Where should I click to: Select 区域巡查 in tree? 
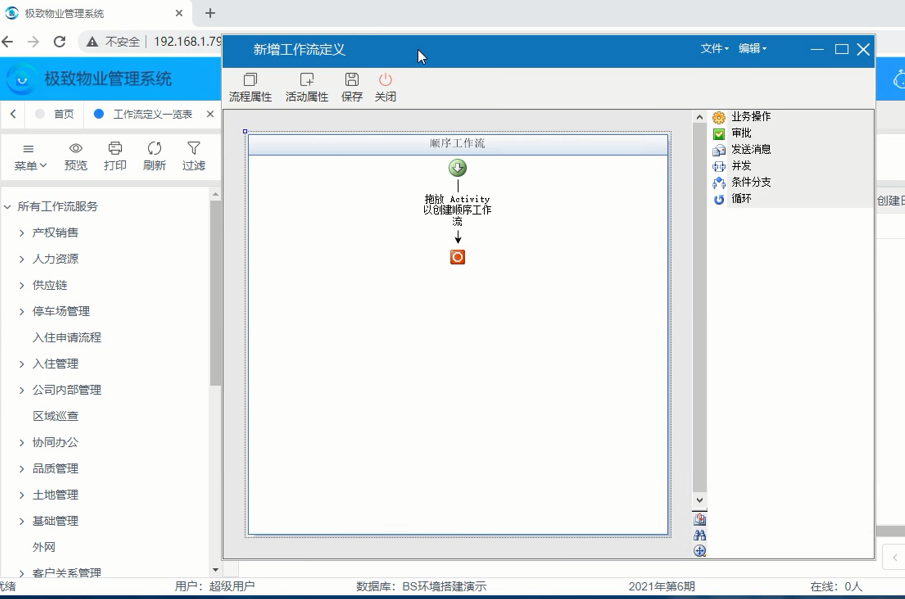point(55,416)
